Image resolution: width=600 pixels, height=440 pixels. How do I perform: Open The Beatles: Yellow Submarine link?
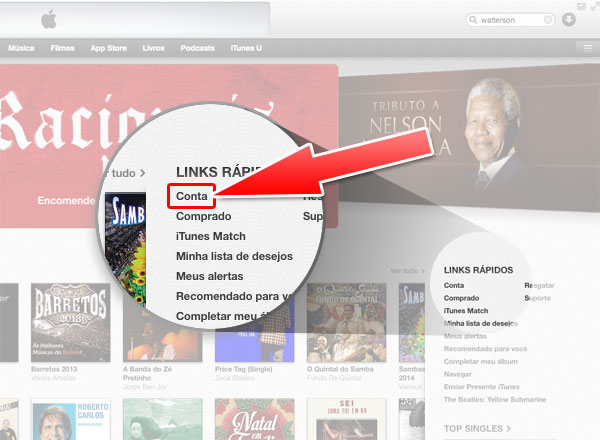coord(495,399)
